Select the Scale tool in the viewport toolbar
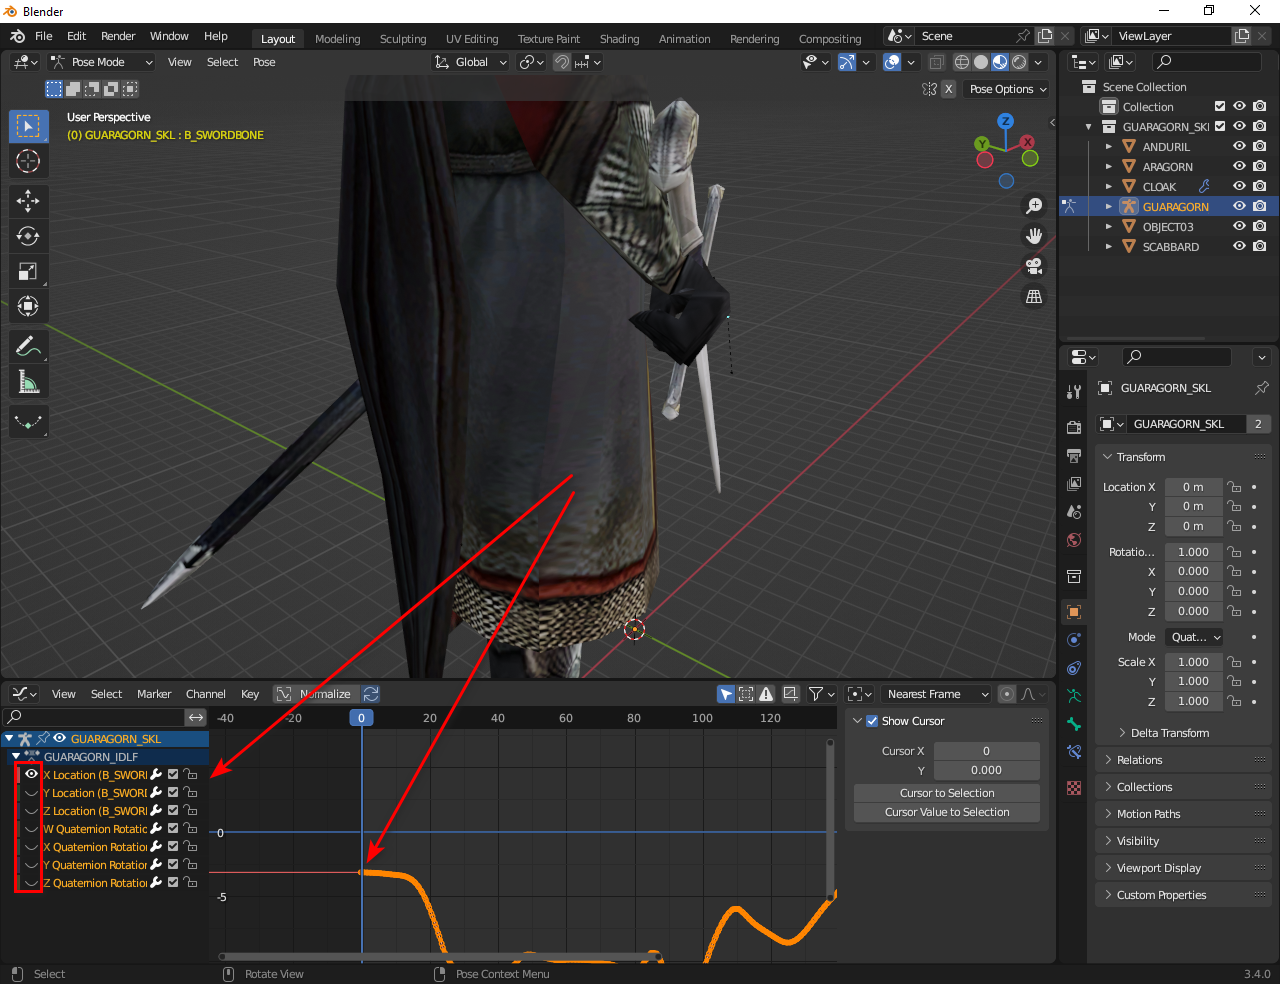The image size is (1280, 984). click(28, 271)
